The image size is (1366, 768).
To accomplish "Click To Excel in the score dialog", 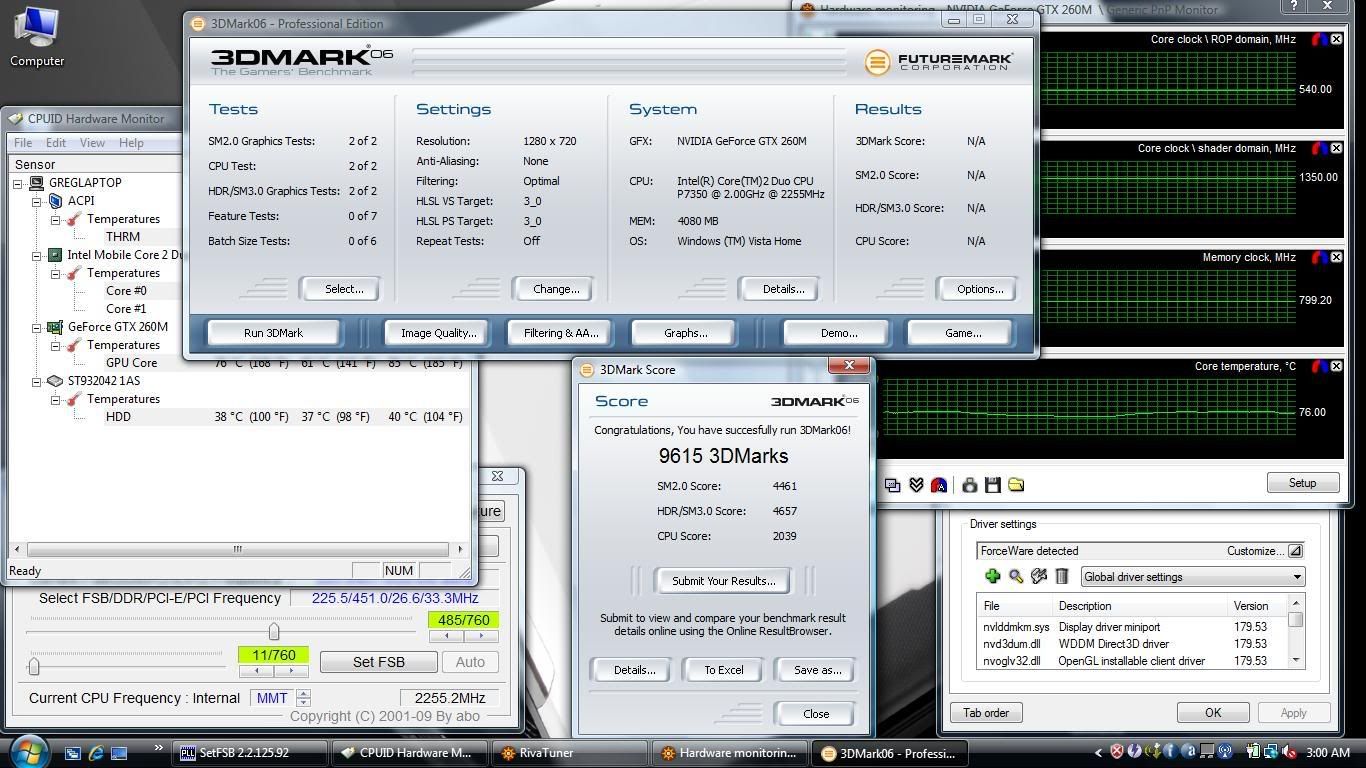I will [x=724, y=670].
